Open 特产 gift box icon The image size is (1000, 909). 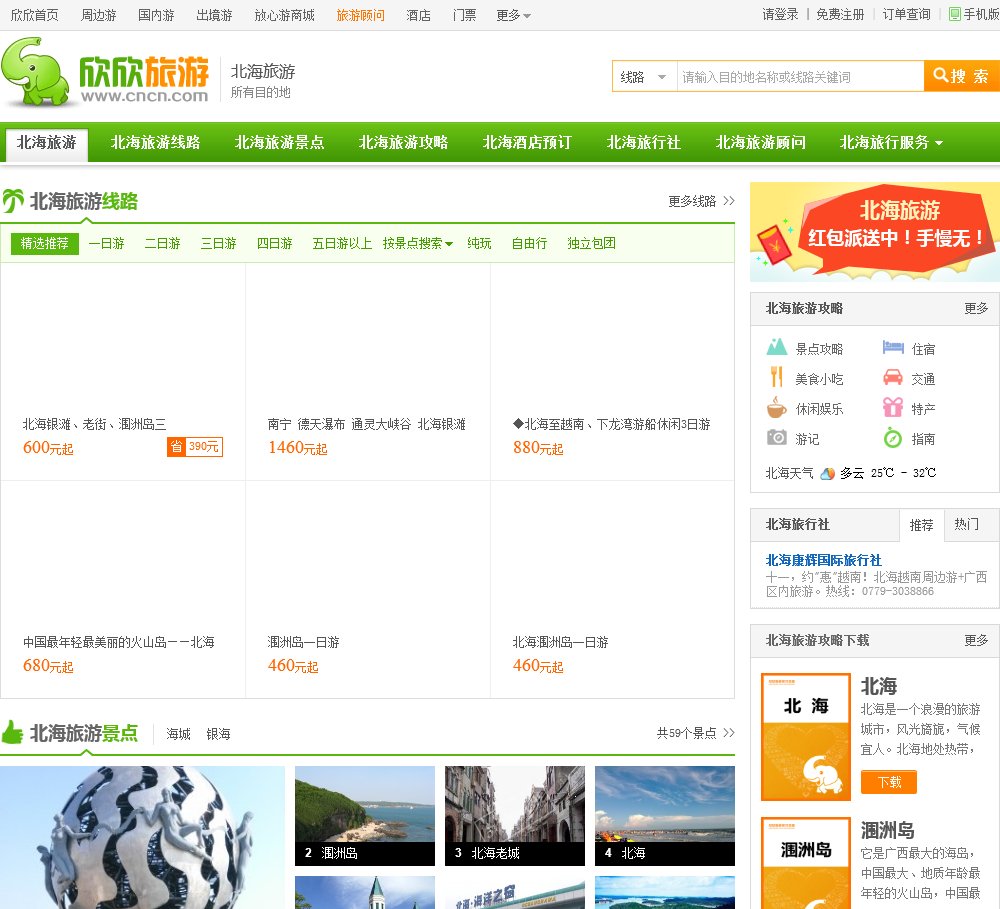click(893, 407)
